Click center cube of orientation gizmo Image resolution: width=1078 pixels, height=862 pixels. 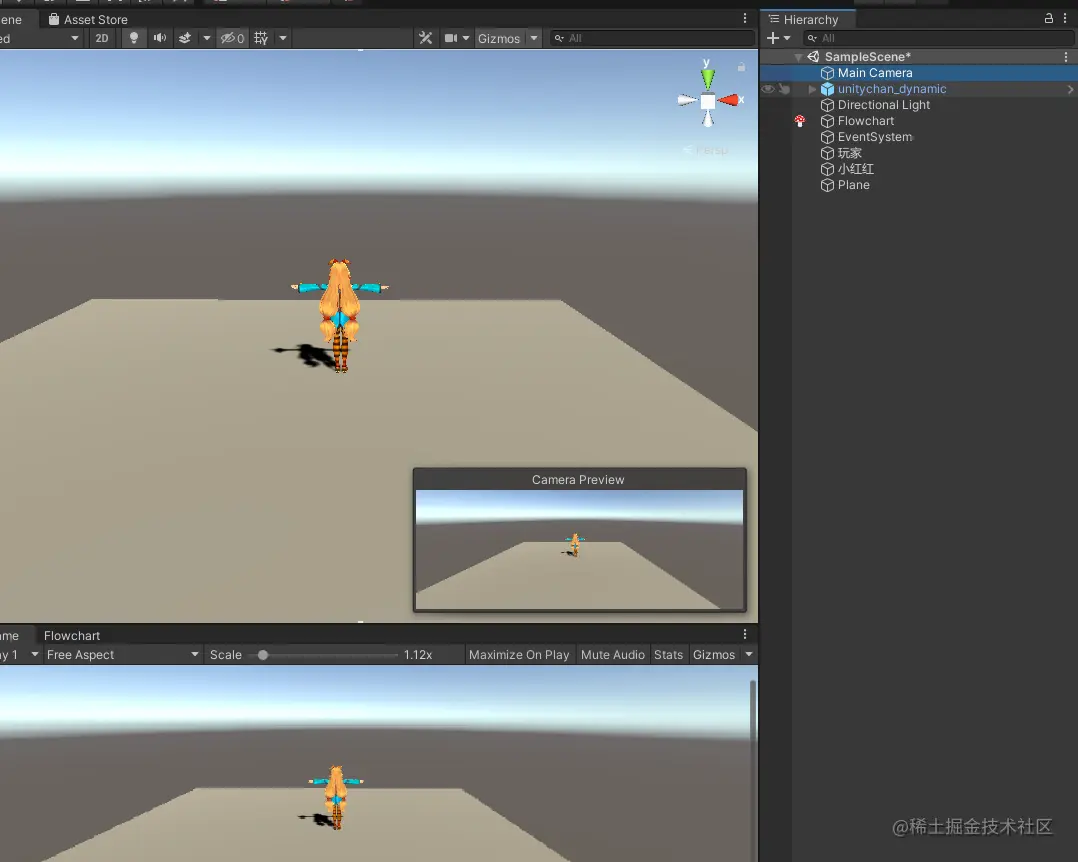707,102
